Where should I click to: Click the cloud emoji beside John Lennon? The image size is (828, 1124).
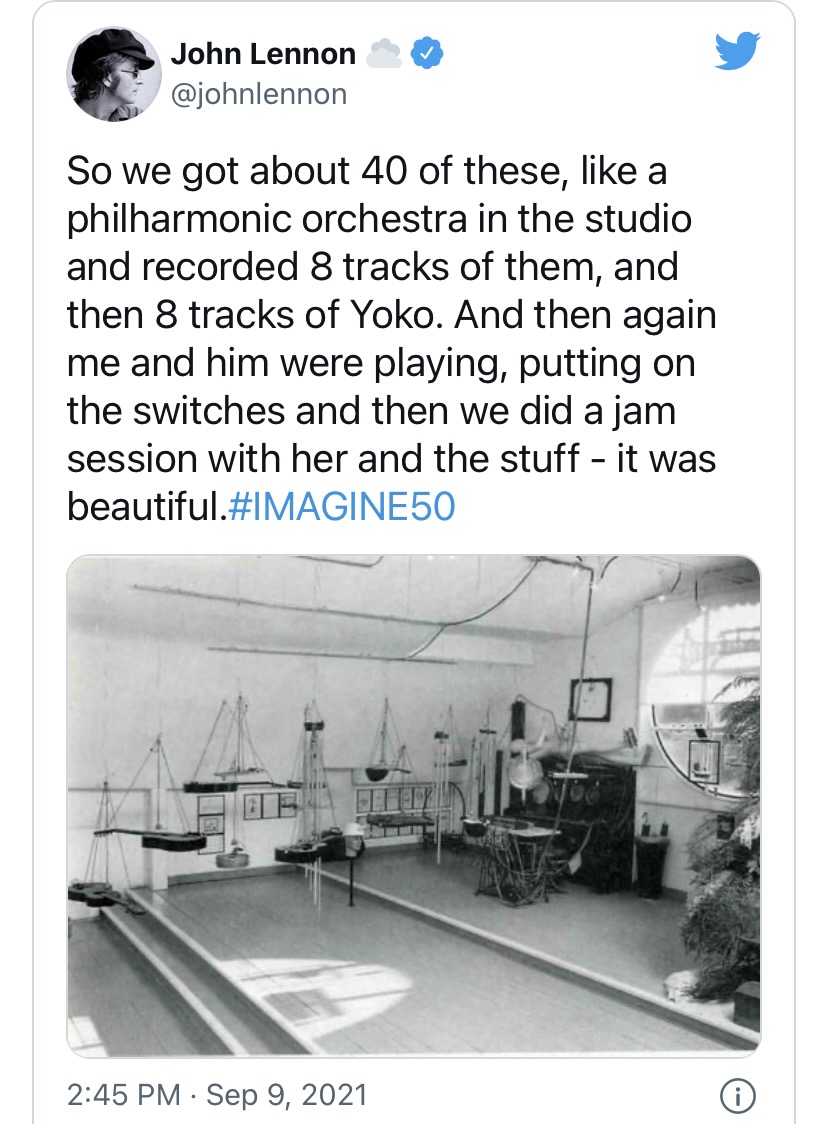tap(384, 54)
